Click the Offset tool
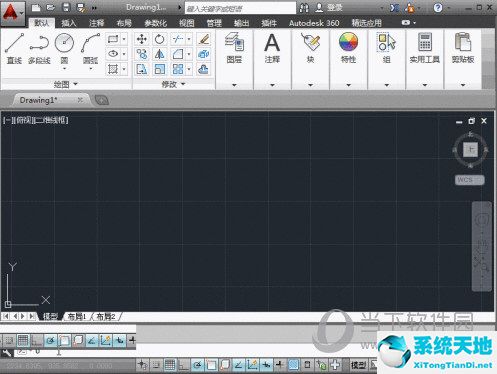 203,69
